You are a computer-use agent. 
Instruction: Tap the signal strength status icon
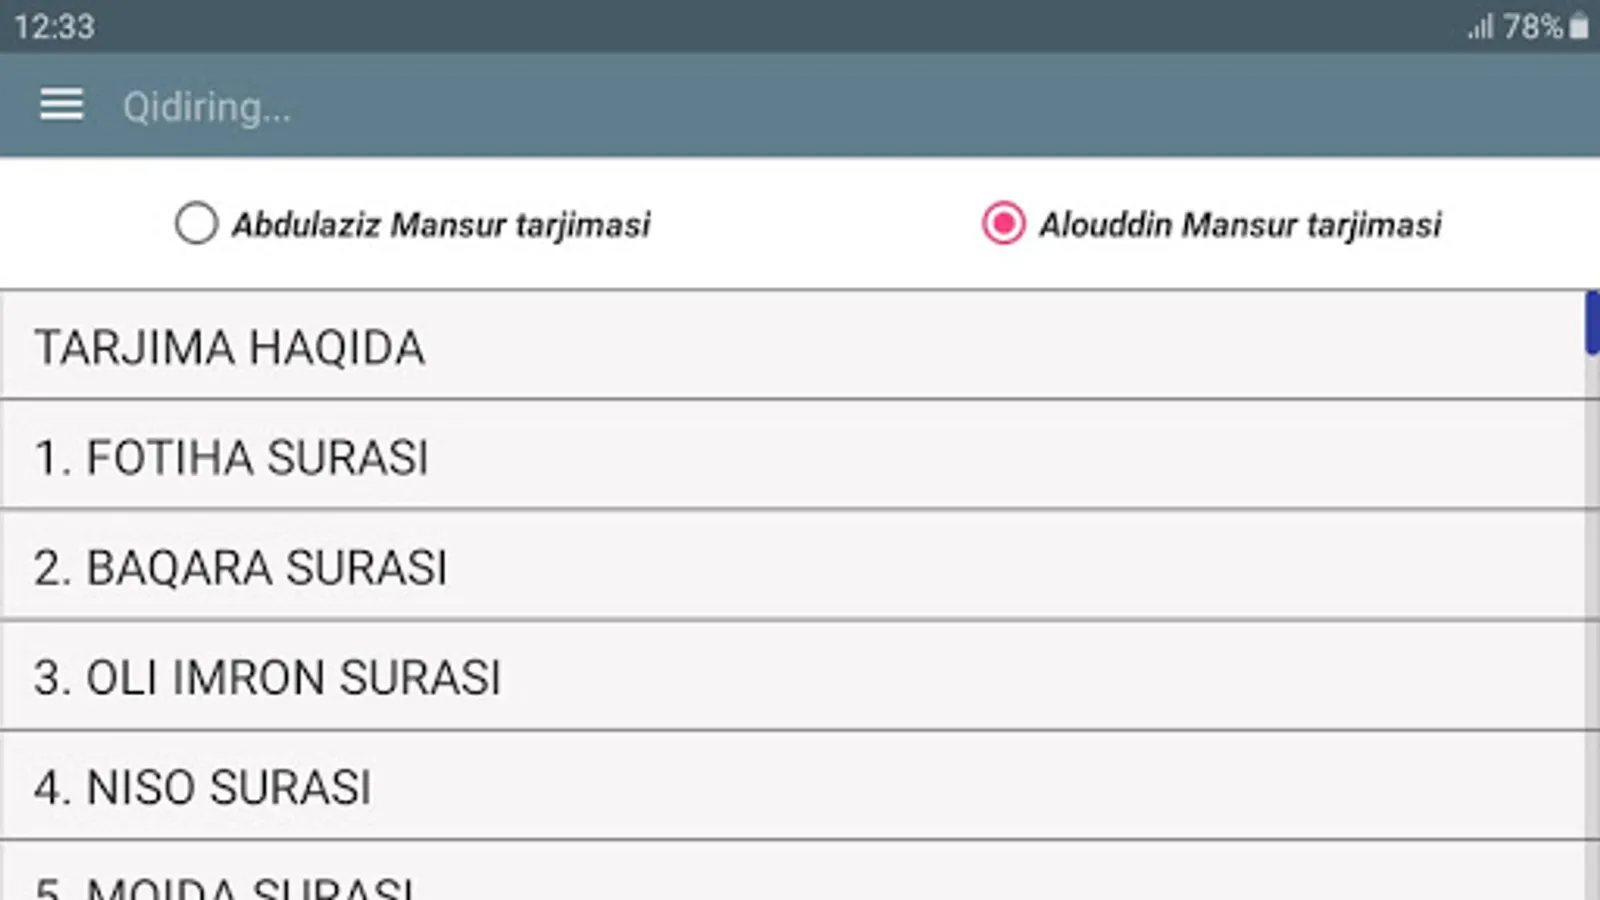[x=1480, y=27]
